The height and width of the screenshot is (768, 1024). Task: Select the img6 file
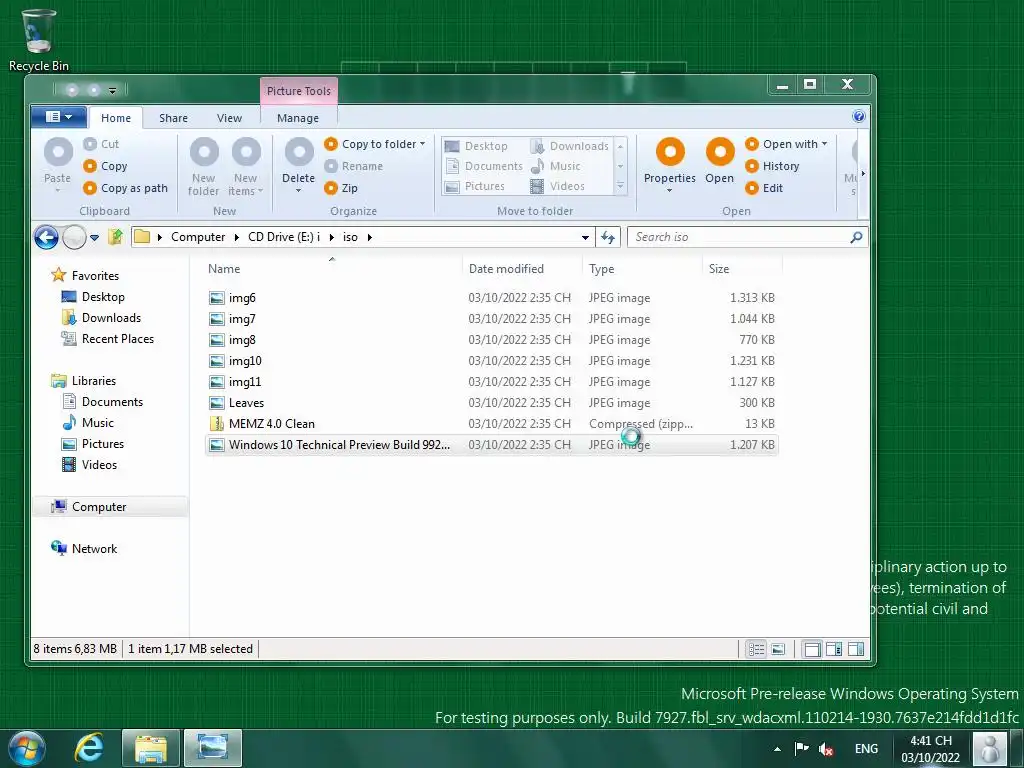[491, 298]
